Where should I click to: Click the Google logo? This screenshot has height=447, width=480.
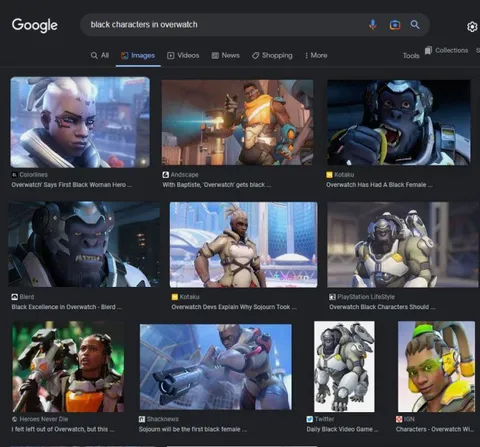tap(35, 25)
